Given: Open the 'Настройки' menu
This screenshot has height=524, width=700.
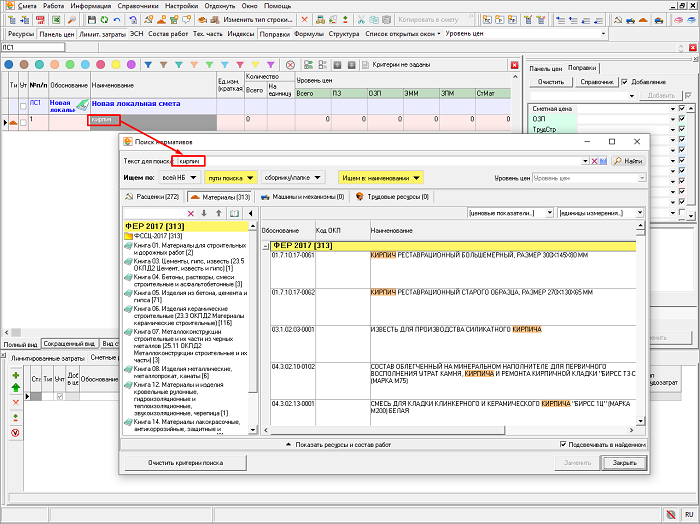Looking at the screenshot, I should point(181,6).
